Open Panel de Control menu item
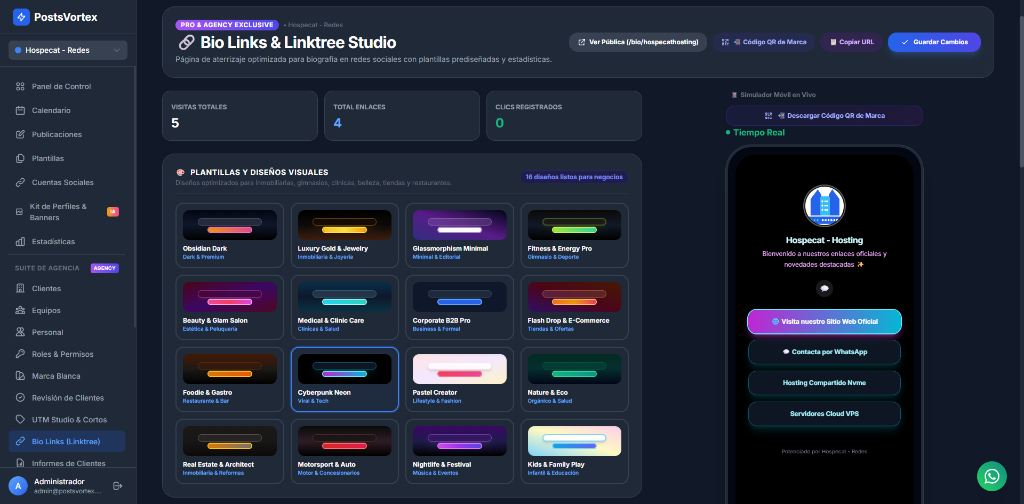Viewport: 1024px width, 504px height. 68,86
